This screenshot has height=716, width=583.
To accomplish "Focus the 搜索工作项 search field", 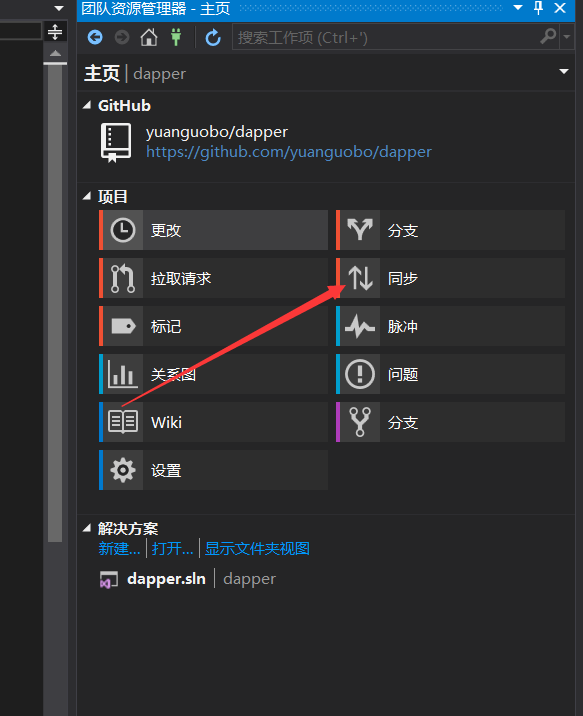I will (x=386, y=37).
